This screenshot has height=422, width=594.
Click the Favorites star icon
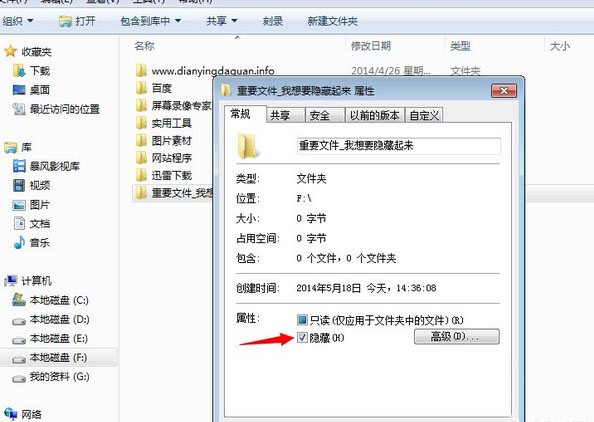tap(10, 51)
